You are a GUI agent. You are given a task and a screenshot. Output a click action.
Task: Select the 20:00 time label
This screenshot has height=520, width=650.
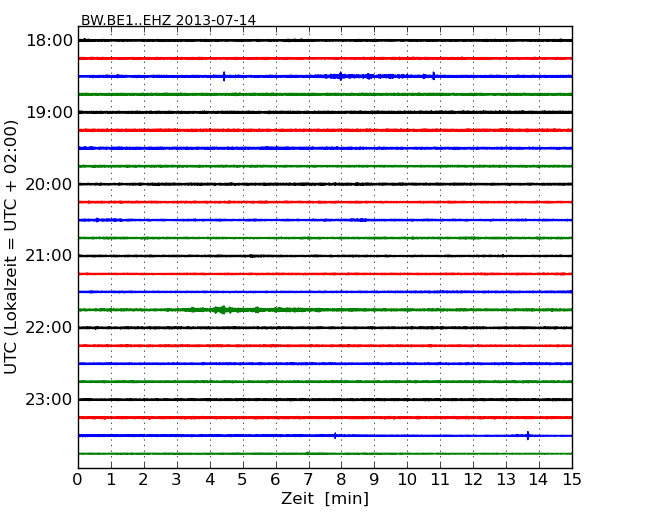[x=49, y=184]
